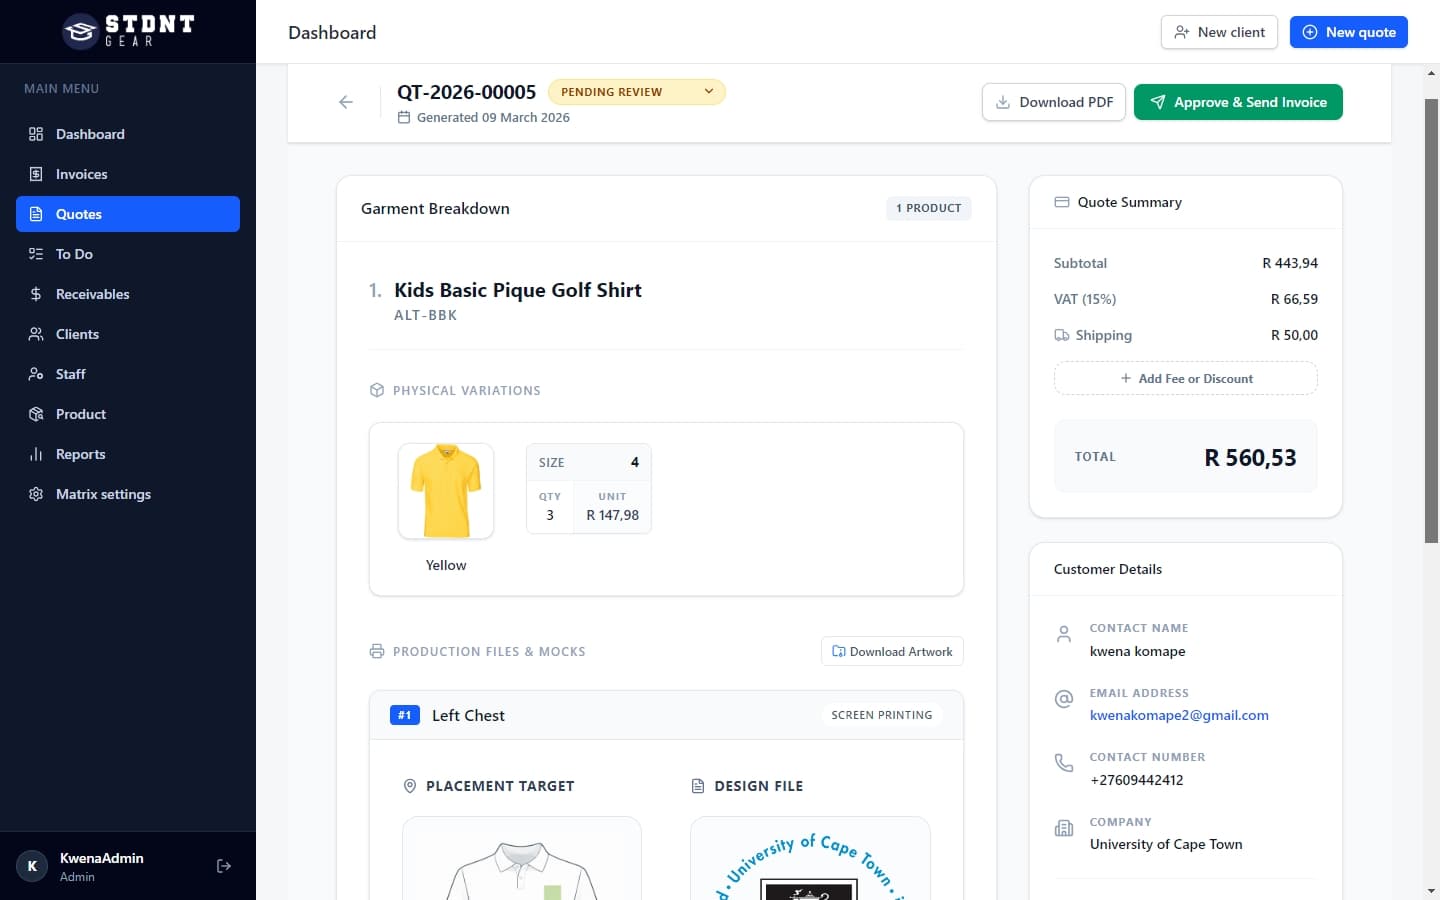The width and height of the screenshot is (1440, 900).
Task: Click the company building icon
Action: click(x=1064, y=828)
